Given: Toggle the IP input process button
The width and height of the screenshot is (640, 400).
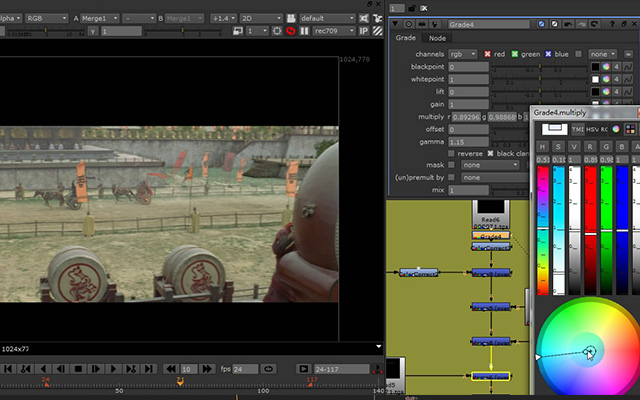Looking at the screenshot, I should coord(363,31).
